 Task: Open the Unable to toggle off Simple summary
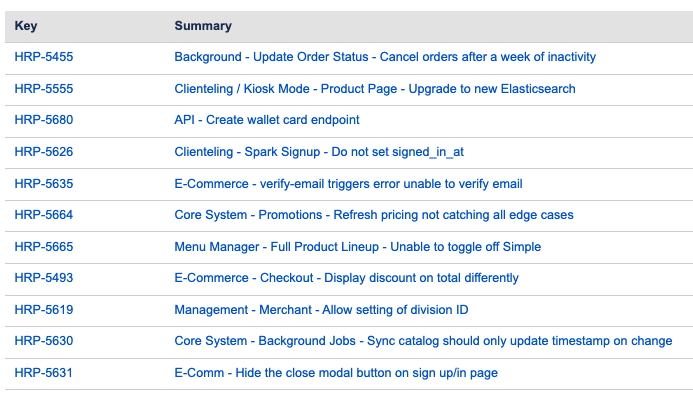tap(358, 247)
